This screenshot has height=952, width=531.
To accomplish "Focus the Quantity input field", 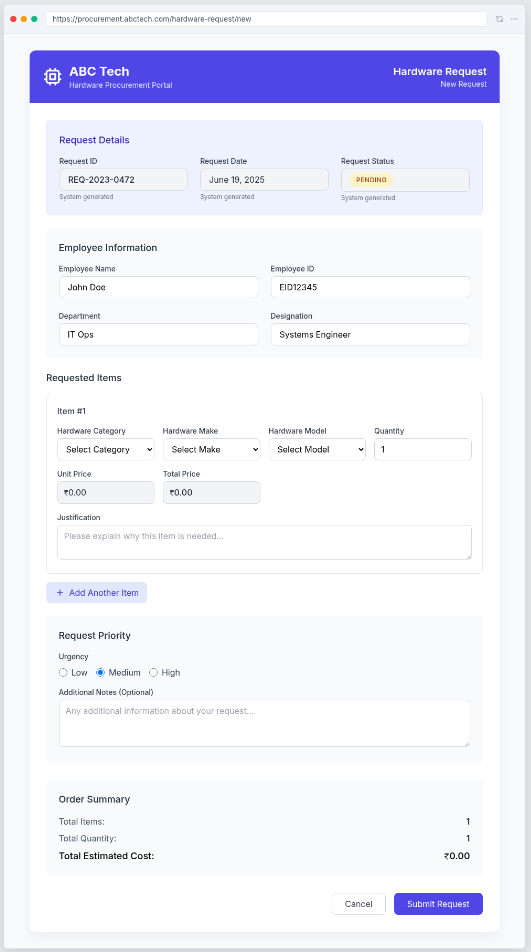I will coord(423,449).
